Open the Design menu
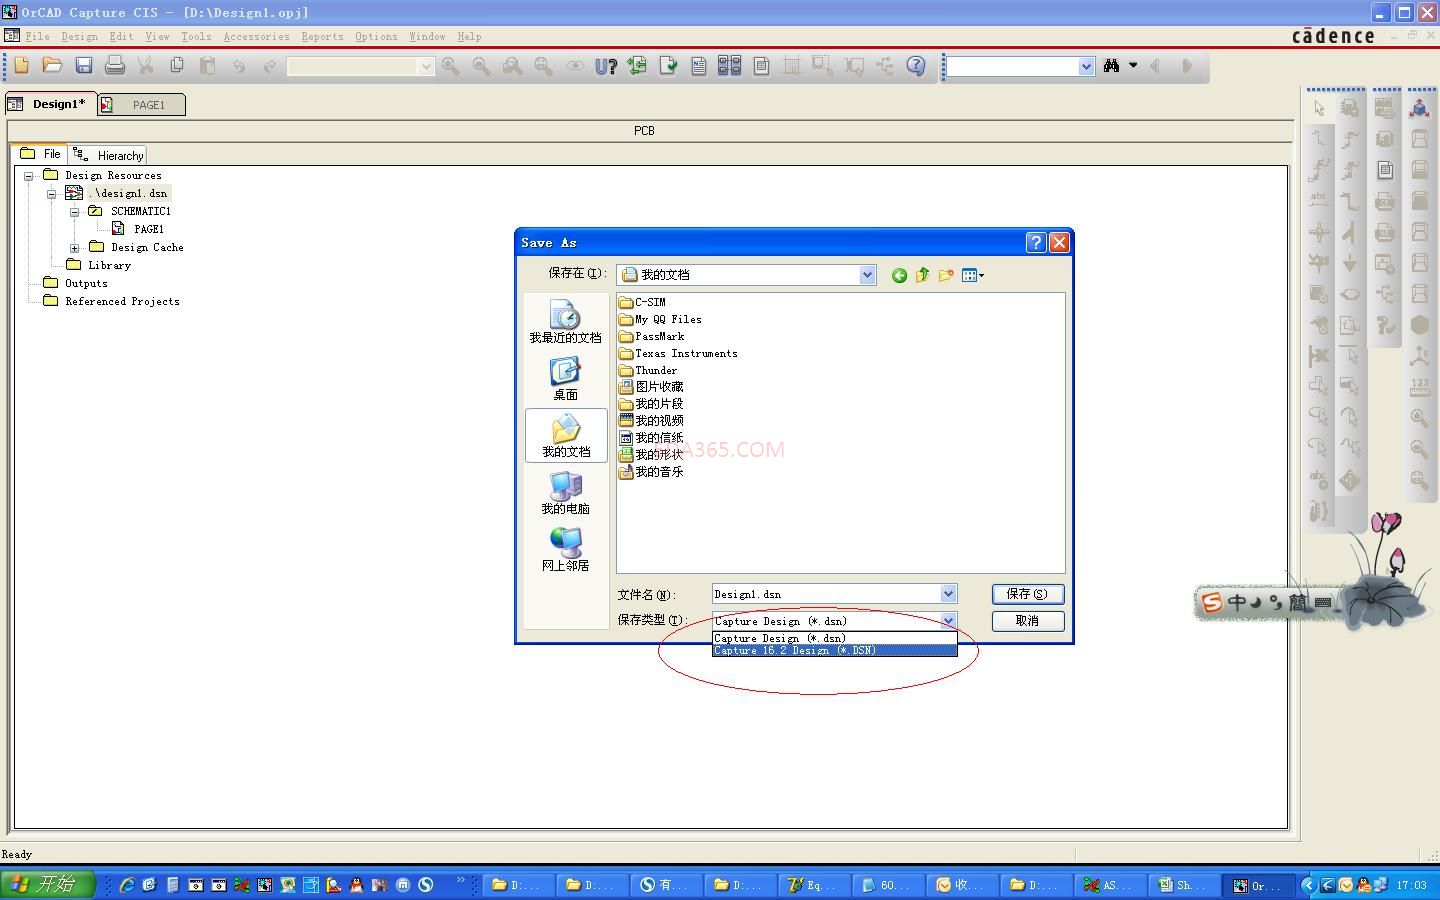Image resolution: width=1440 pixels, height=900 pixels. 80,37
